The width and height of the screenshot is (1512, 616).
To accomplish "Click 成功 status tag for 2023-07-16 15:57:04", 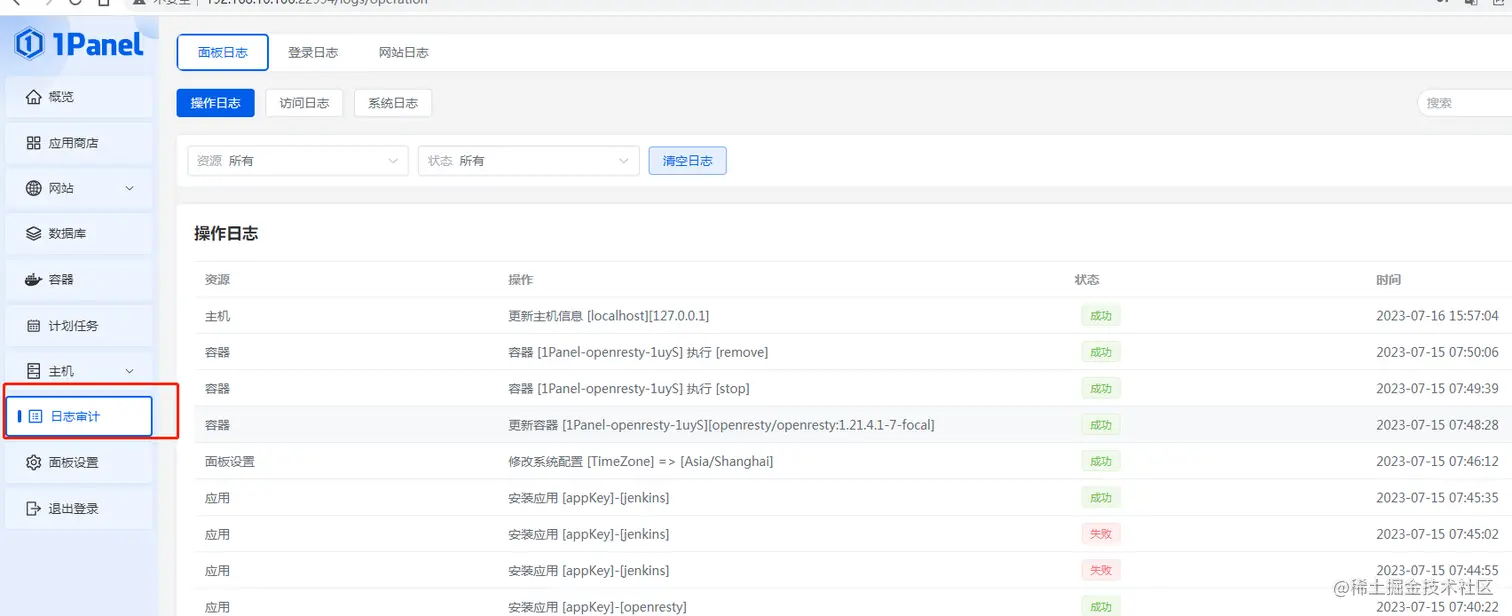I will tap(1101, 316).
